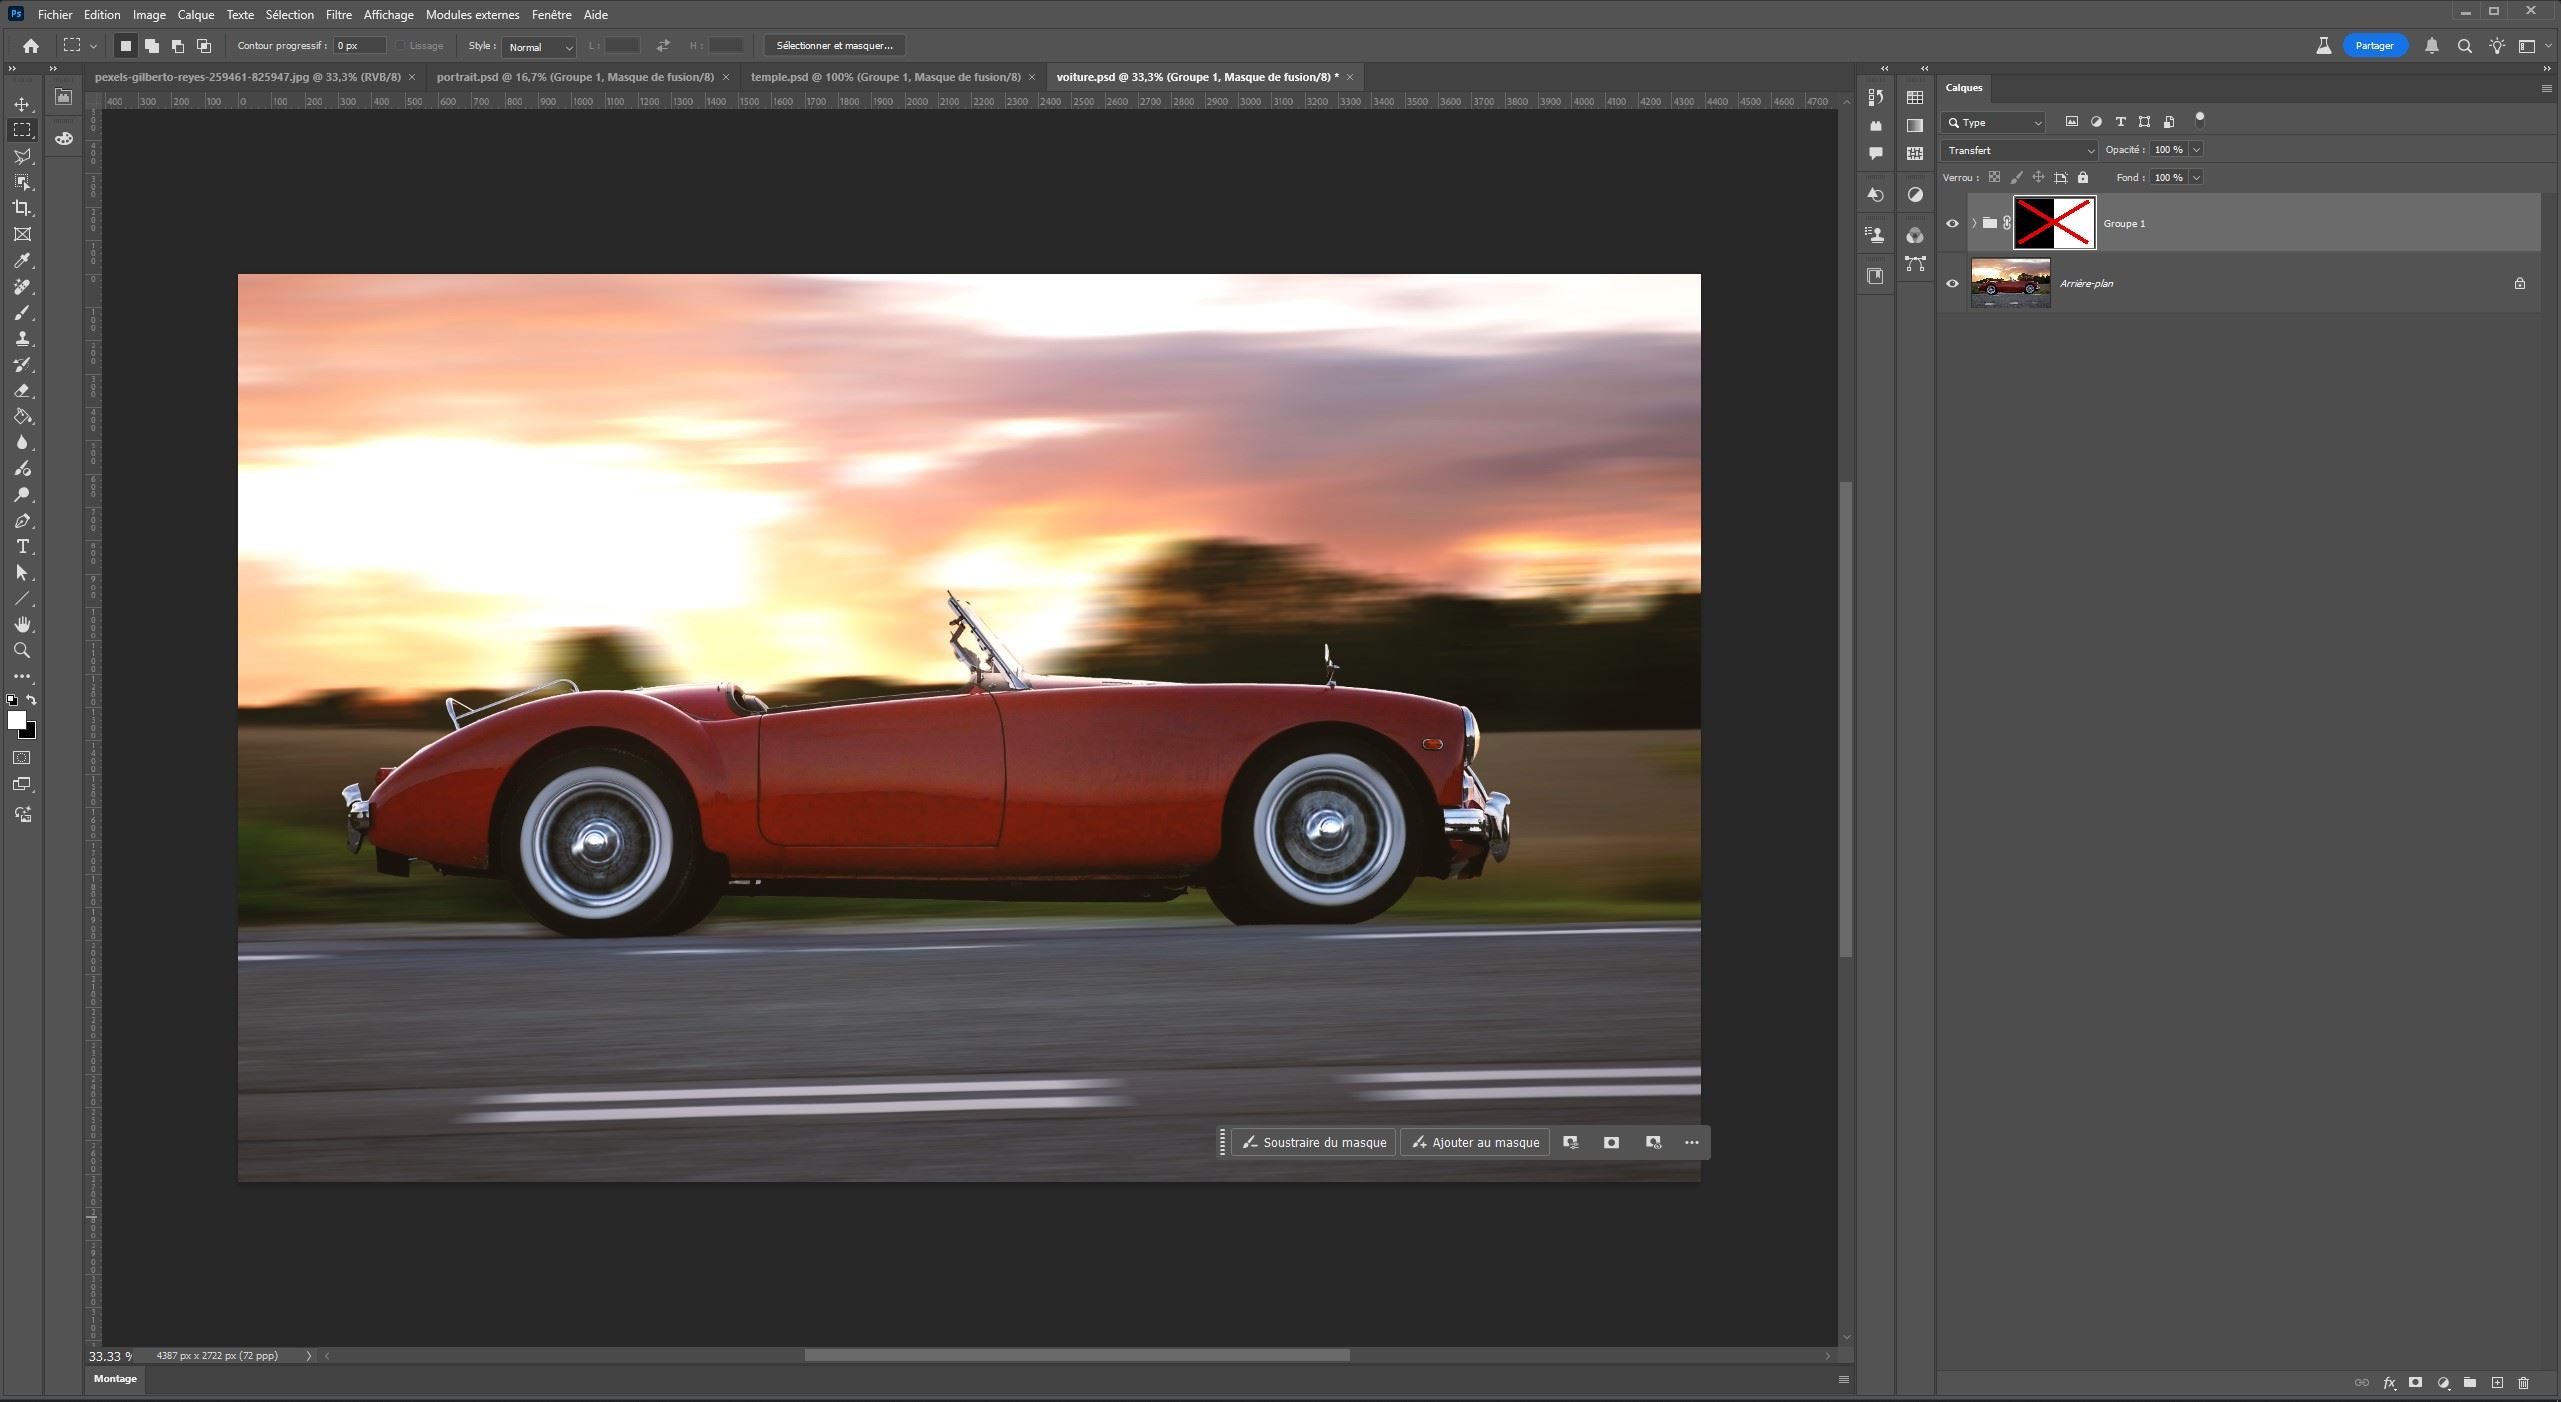
Task: Expand the Groupe 1 folder
Action: 1974,223
